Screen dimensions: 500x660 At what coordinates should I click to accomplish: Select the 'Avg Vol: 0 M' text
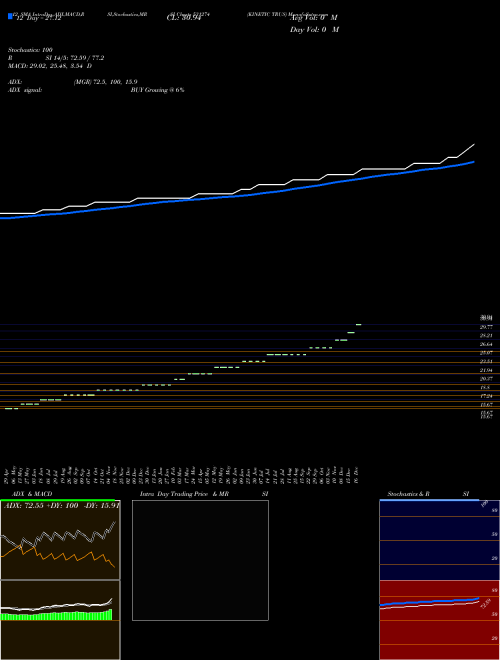pos(314,18)
